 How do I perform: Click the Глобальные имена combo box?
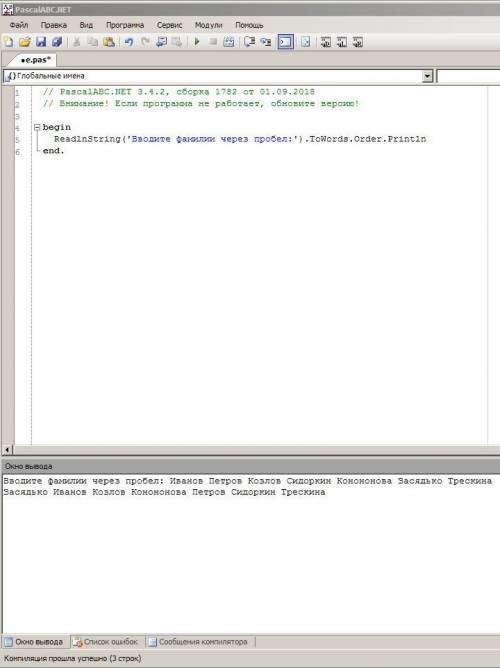(x=218, y=76)
